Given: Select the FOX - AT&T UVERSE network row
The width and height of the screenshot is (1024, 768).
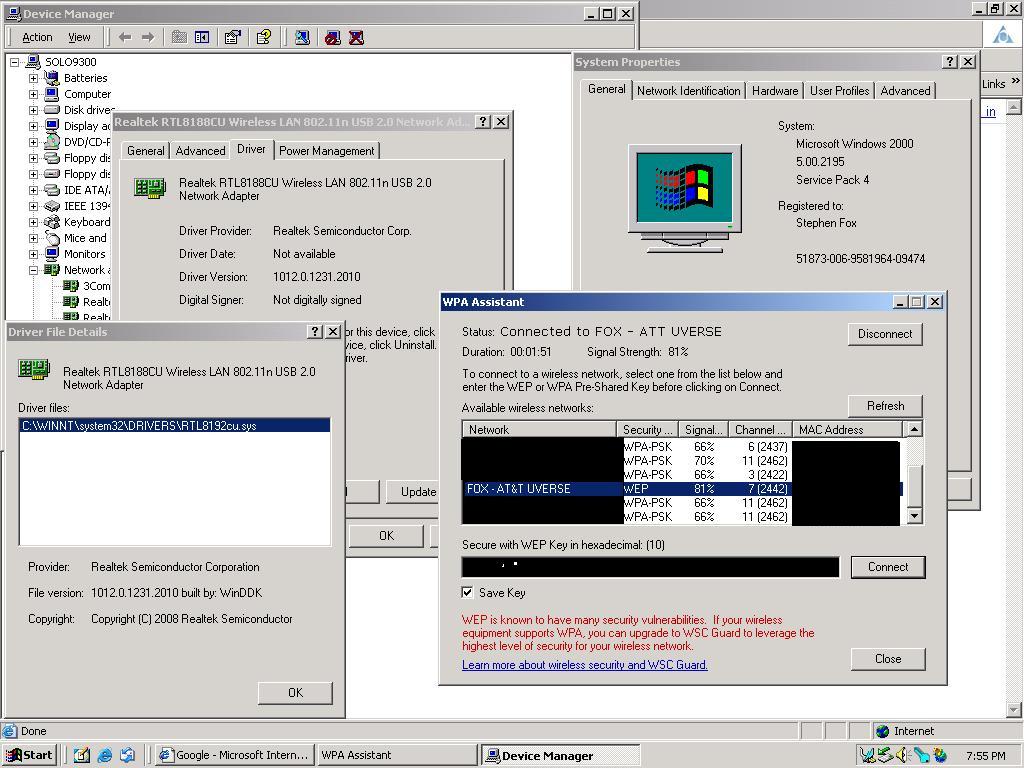Looking at the screenshot, I should 684,488.
